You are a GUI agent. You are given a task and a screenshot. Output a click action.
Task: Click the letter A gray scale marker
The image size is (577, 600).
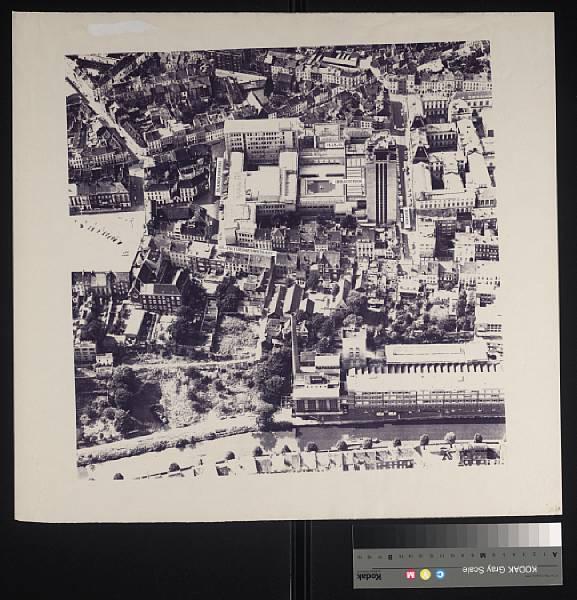555,554
